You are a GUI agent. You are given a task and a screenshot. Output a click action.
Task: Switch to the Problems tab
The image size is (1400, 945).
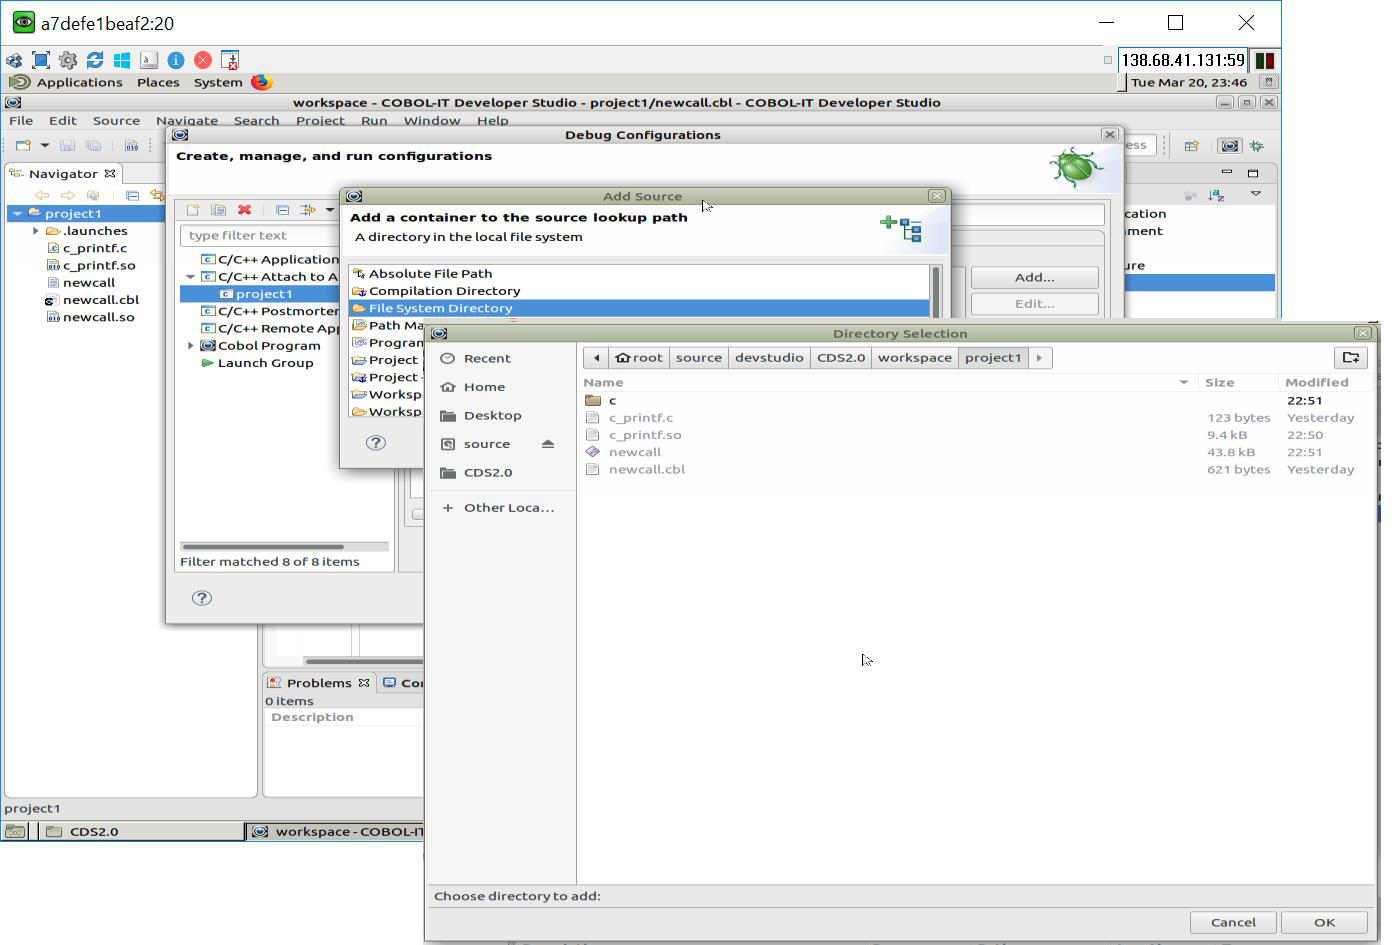318,683
